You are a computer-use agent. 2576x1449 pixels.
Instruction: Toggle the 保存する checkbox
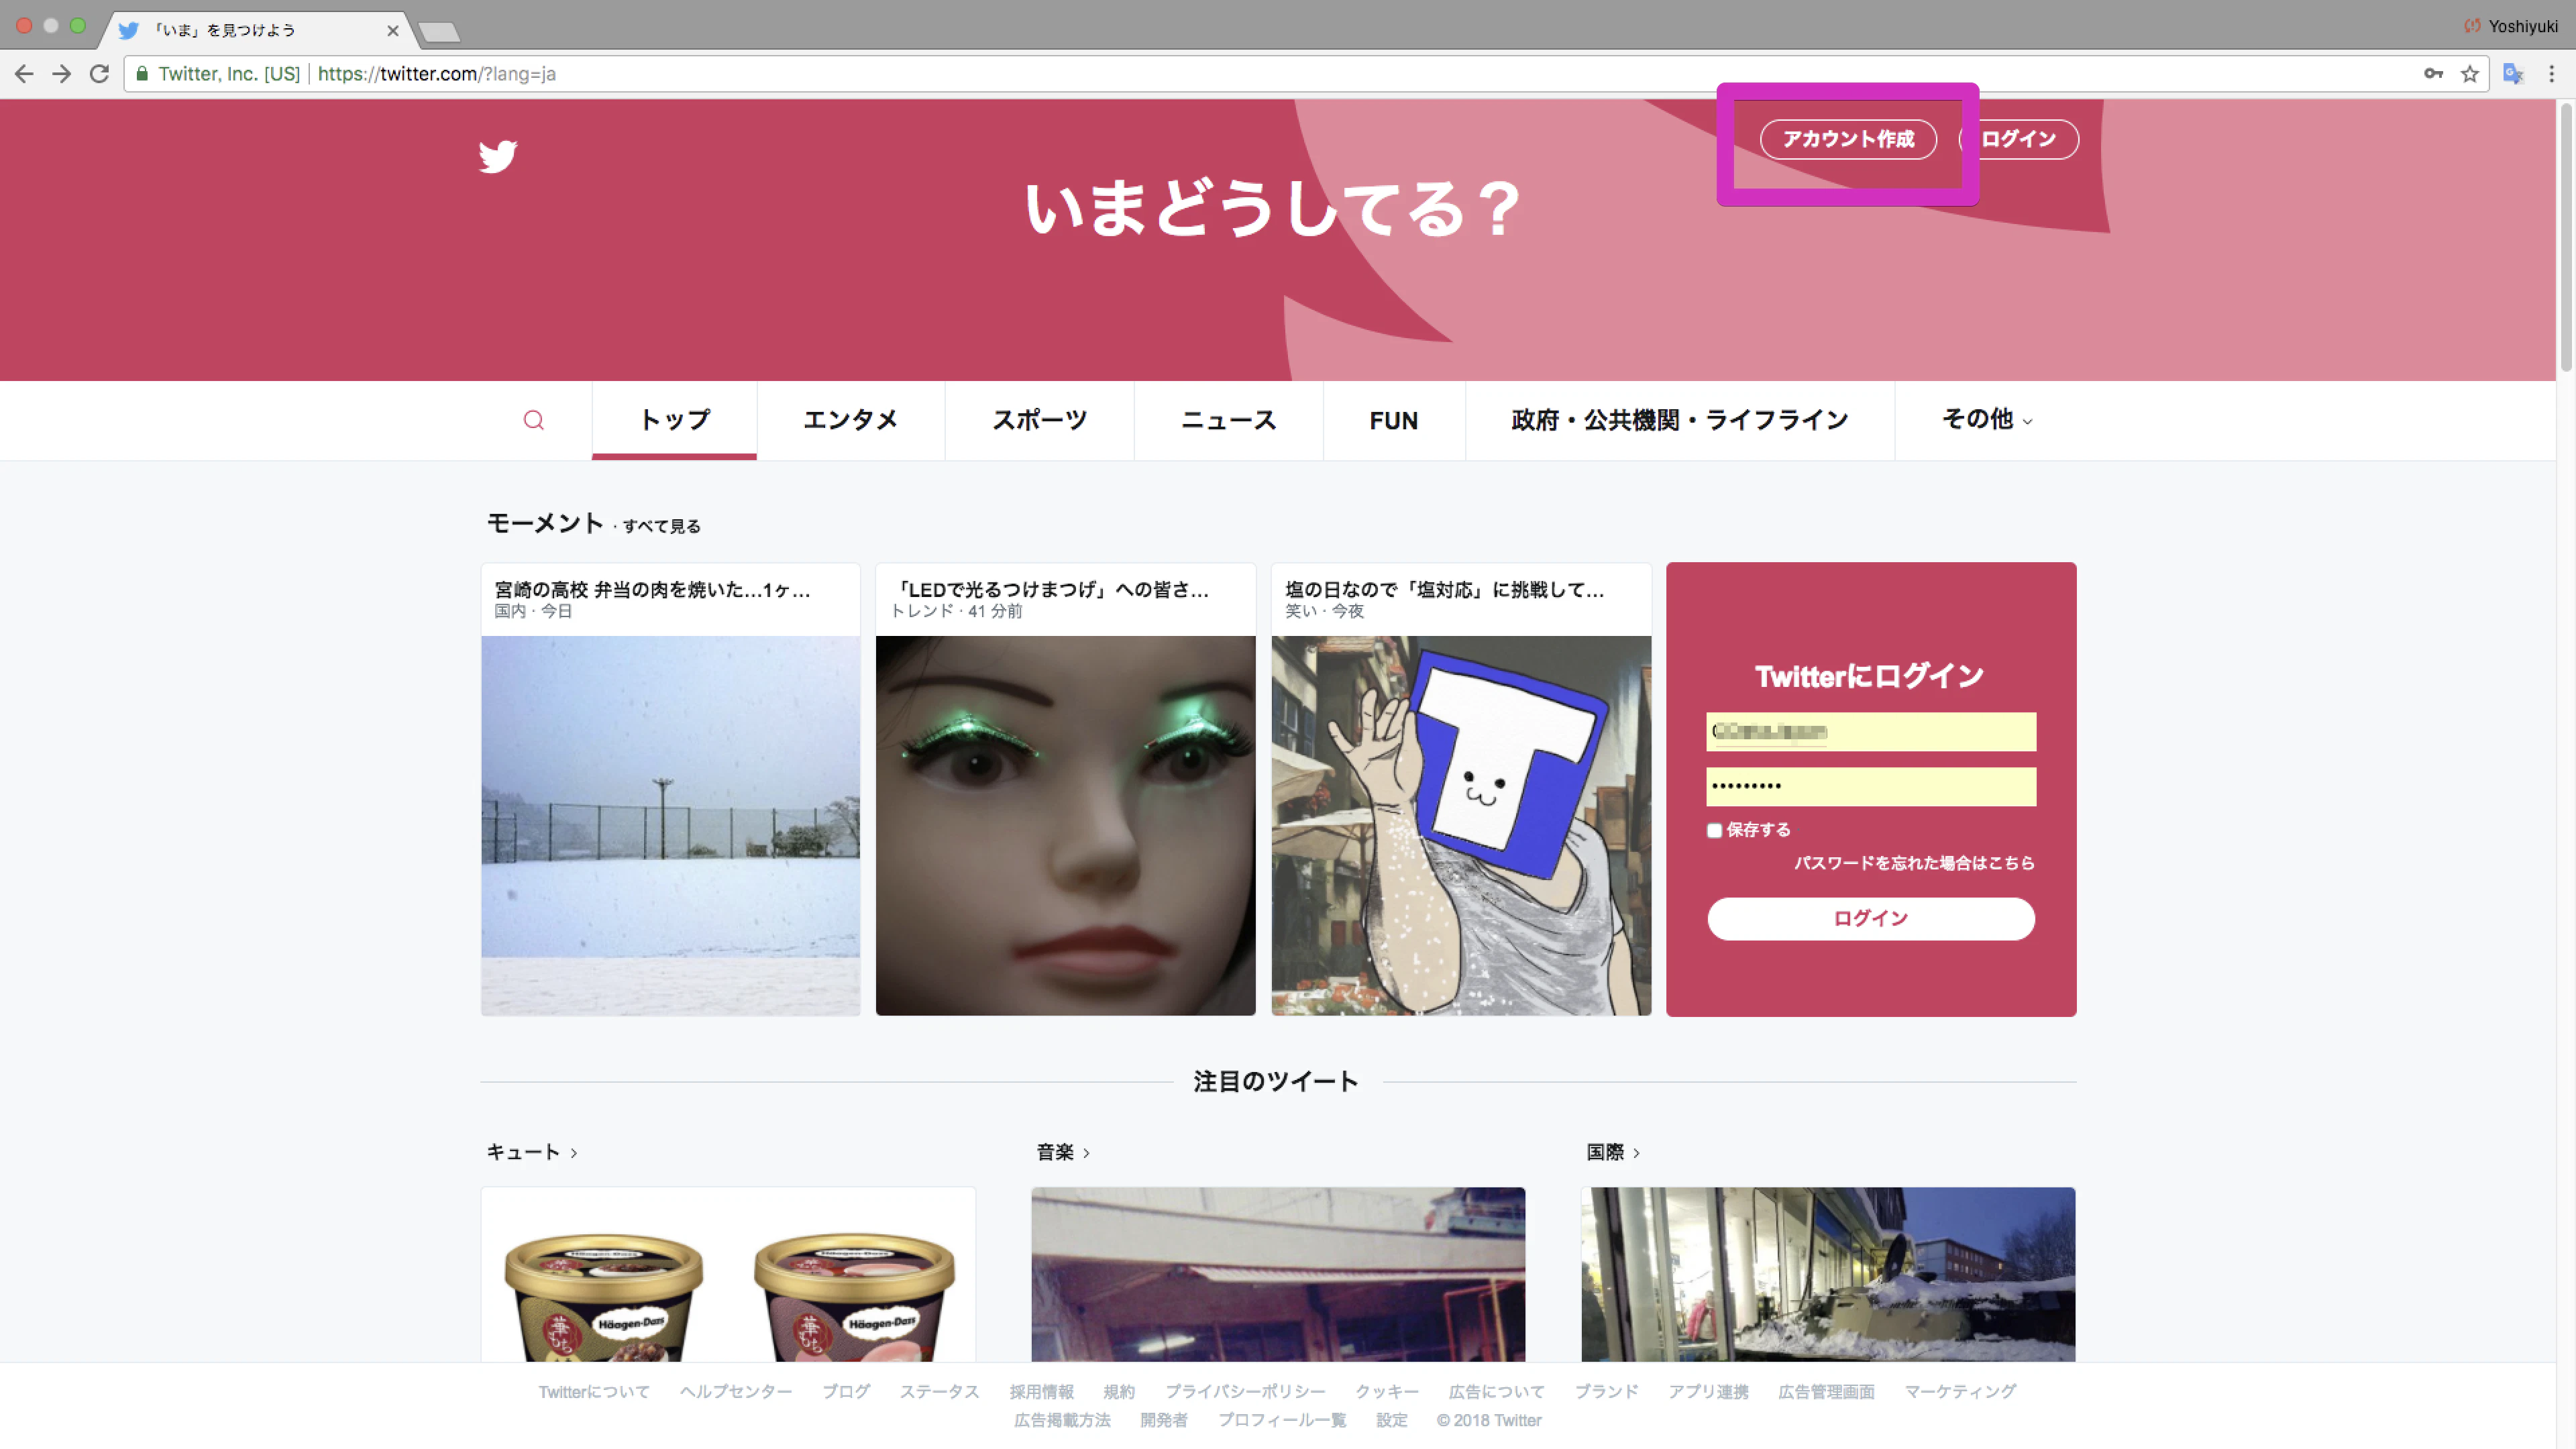pos(1714,830)
